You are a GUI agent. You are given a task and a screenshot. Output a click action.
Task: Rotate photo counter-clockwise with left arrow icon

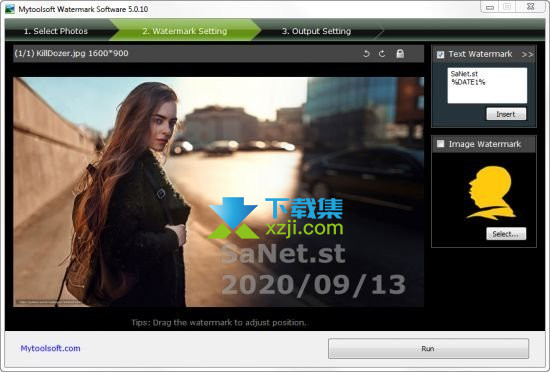pyautogui.click(x=366, y=54)
